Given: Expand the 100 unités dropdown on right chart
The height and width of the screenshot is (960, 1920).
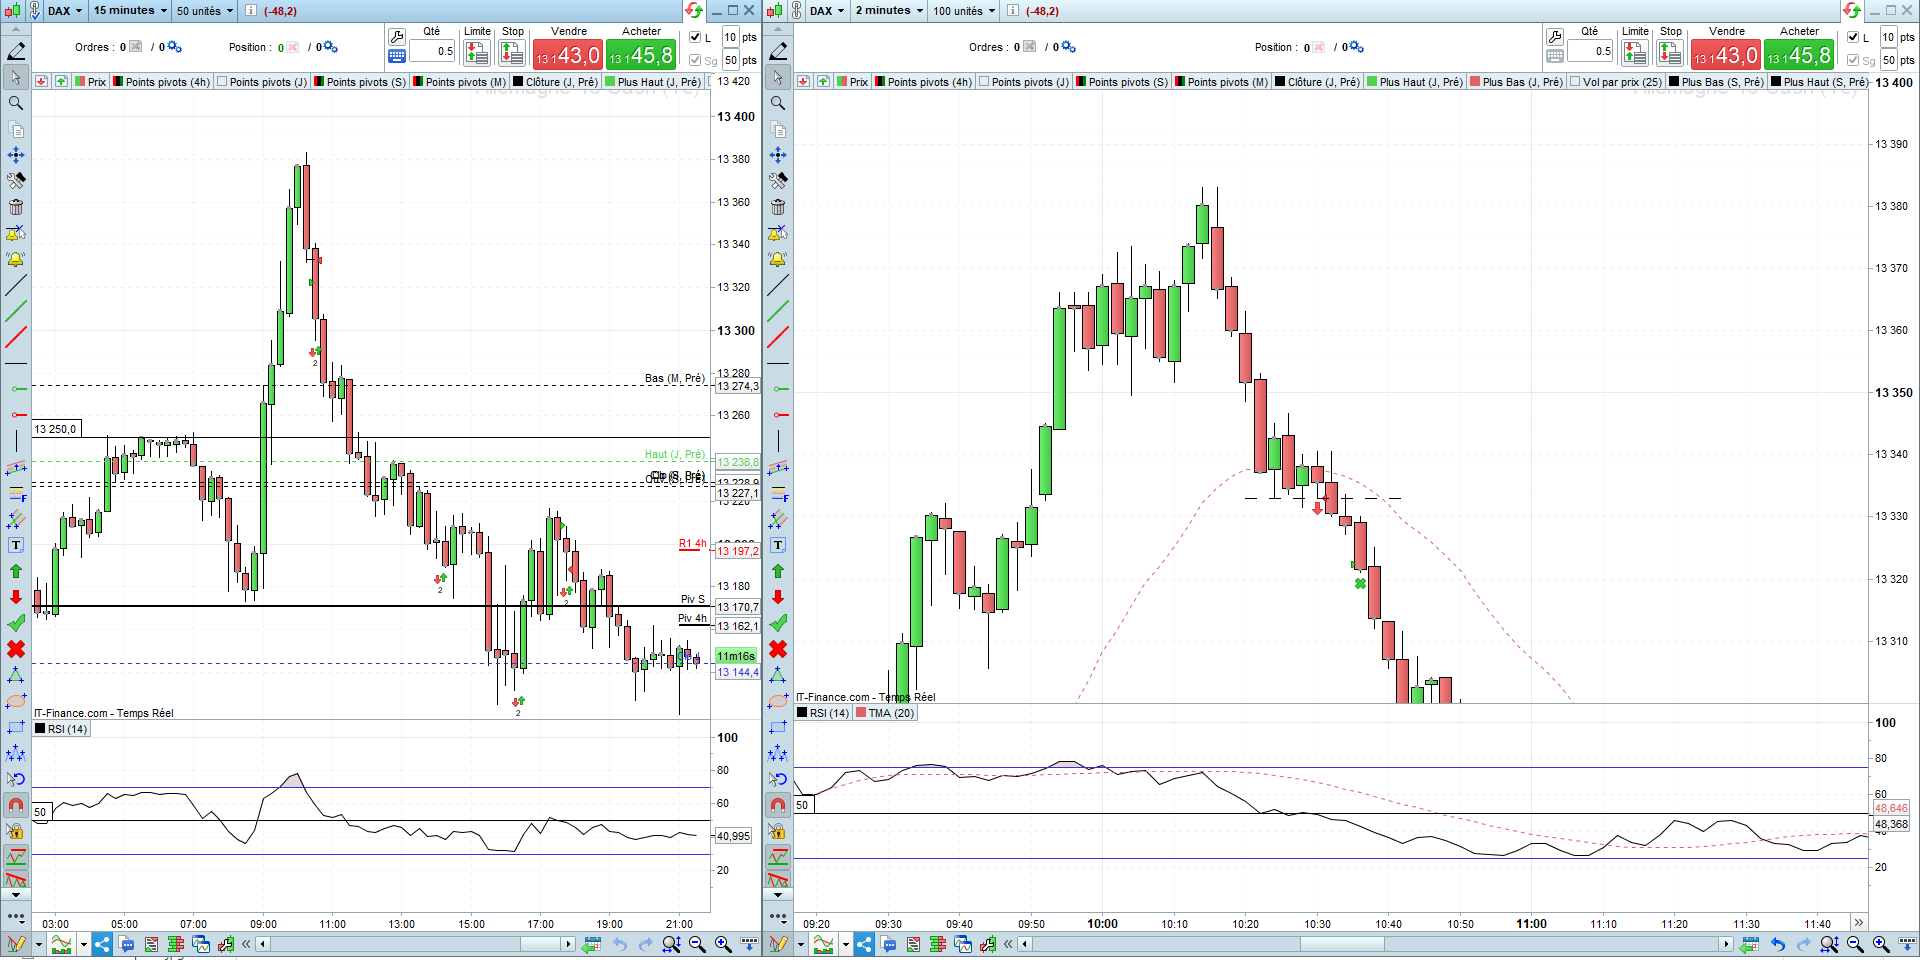Looking at the screenshot, I should [x=964, y=11].
